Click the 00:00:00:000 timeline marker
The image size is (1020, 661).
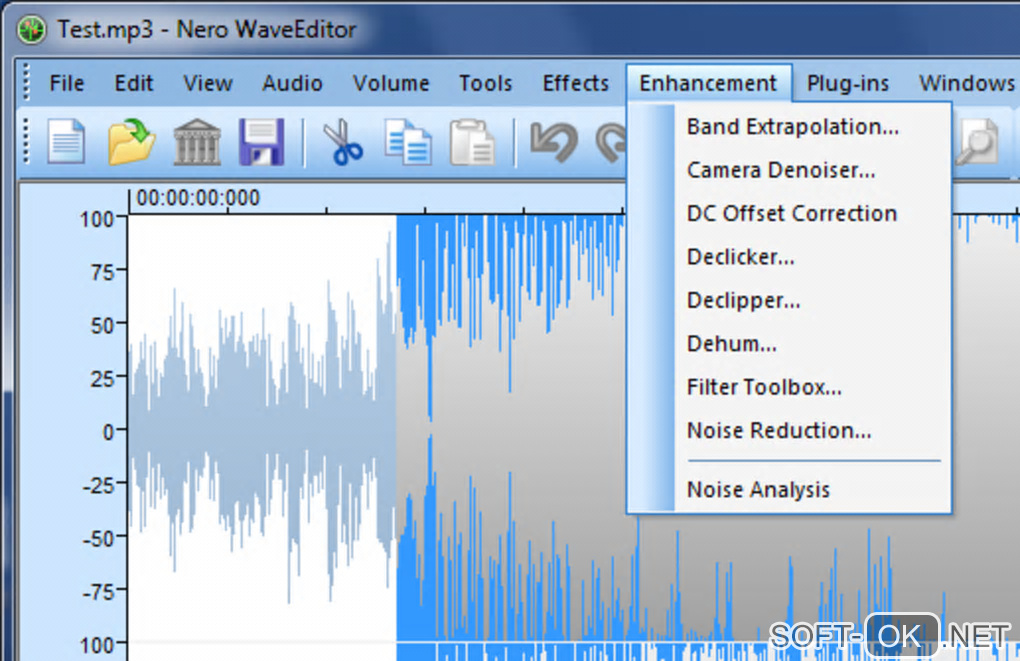[198, 198]
